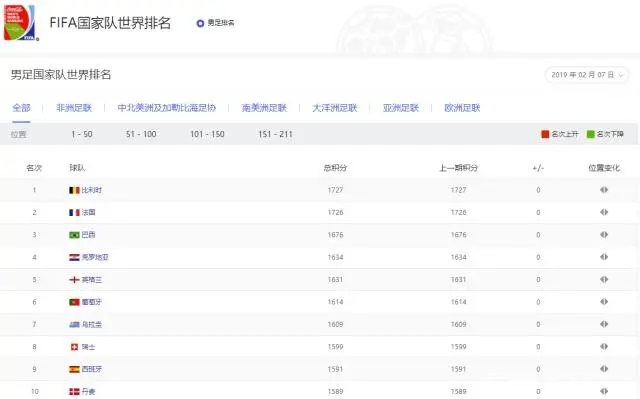Click the Switzerland flag icon
Viewport: 640px width, 399px height.
(74, 347)
